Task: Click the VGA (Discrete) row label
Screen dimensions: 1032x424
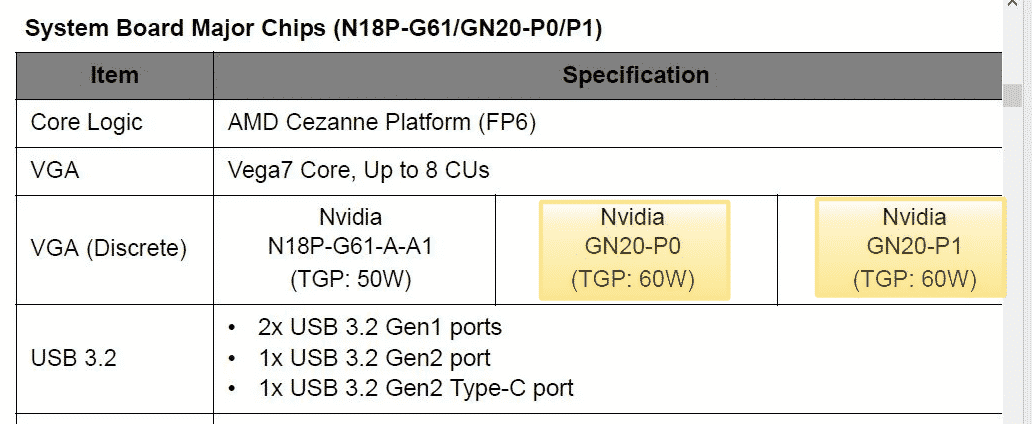Action: pyautogui.click(x=109, y=249)
